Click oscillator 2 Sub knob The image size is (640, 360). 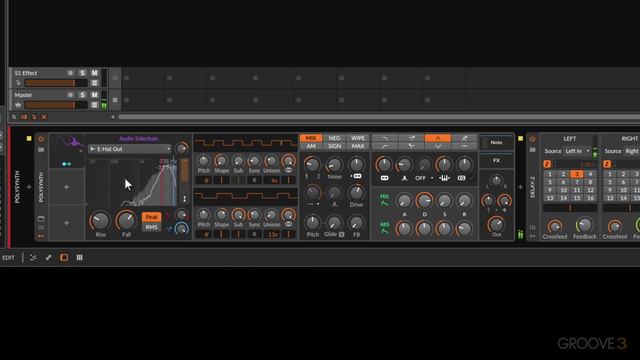(238, 215)
